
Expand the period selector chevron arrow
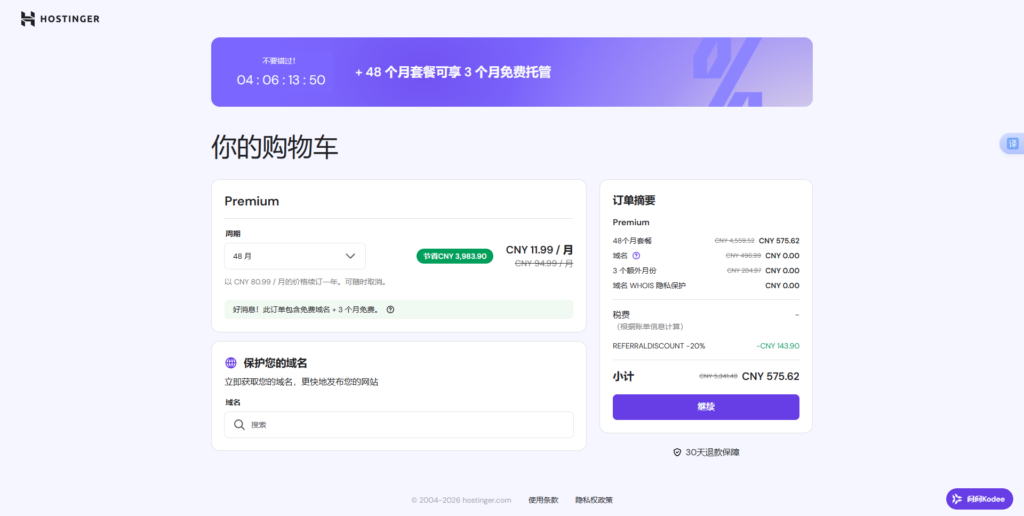coord(350,256)
